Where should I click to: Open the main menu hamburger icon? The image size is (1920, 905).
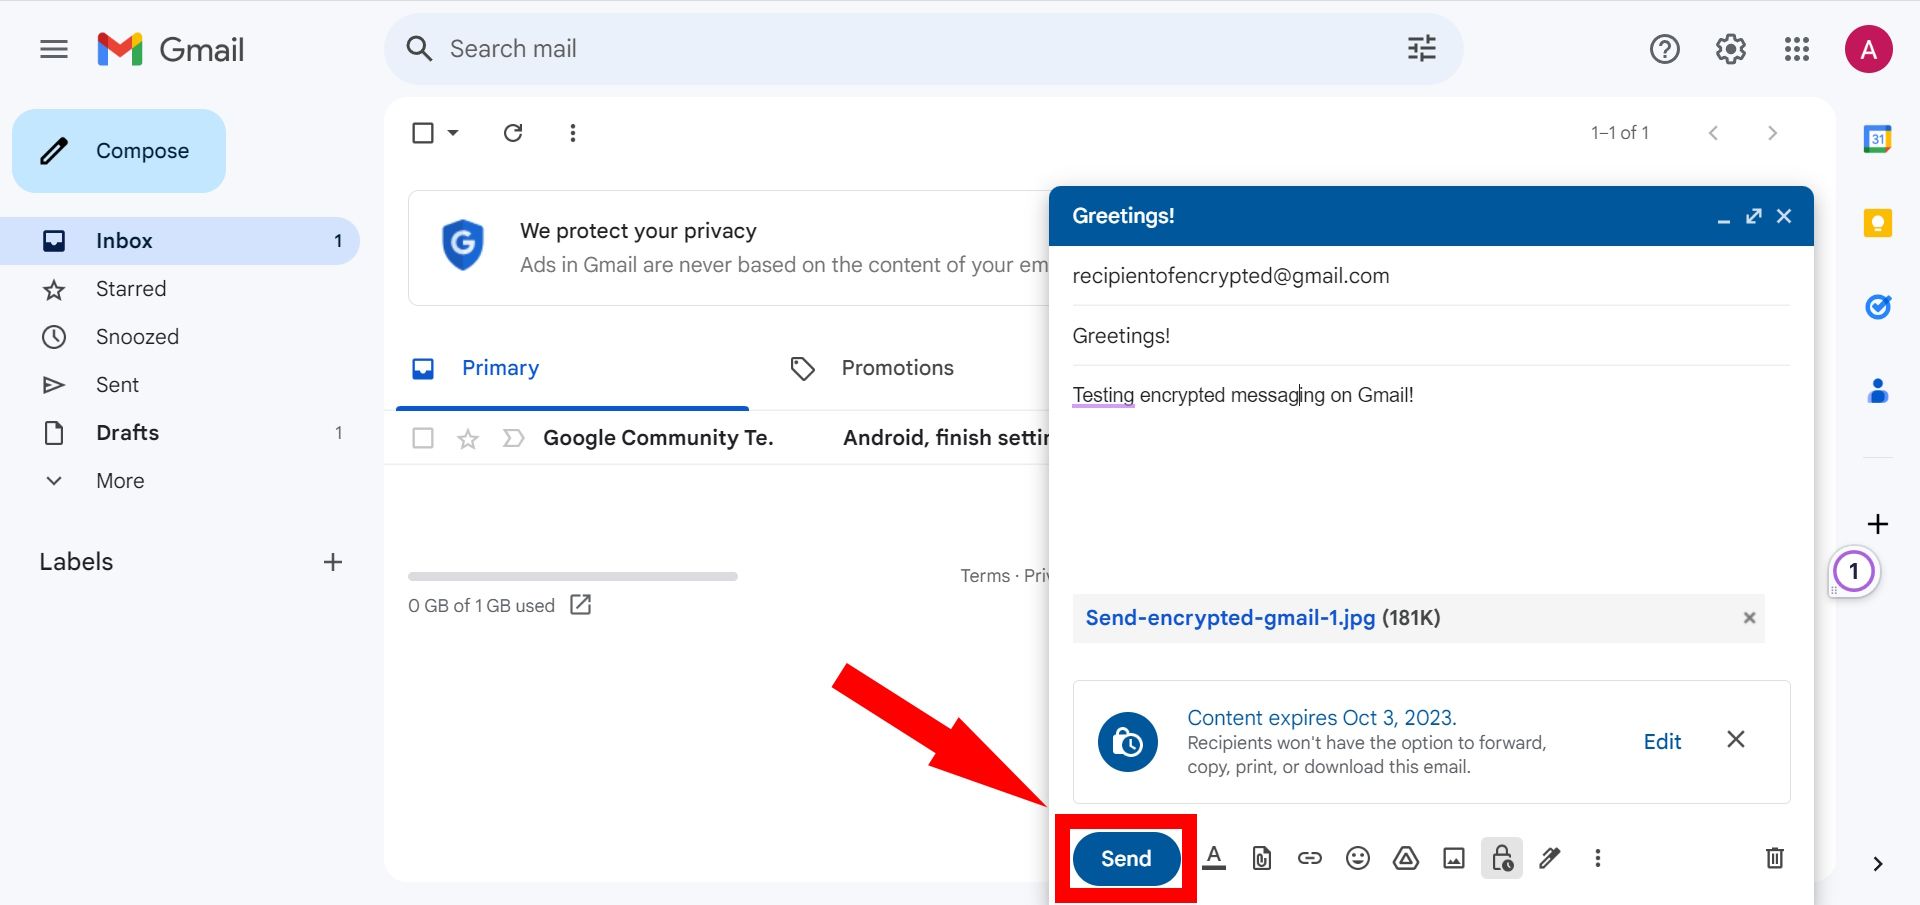(x=54, y=49)
